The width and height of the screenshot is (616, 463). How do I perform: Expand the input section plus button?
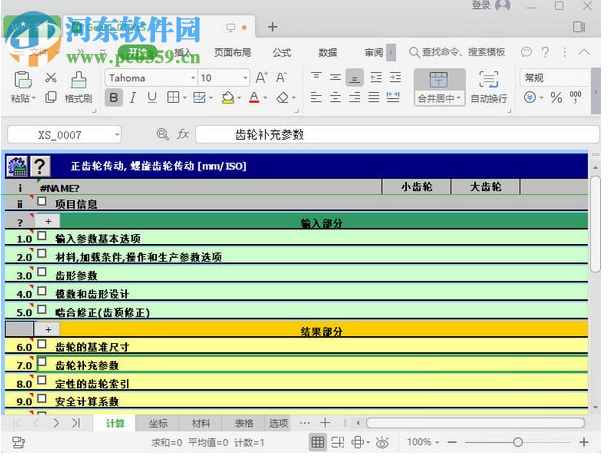(x=48, y=221)
